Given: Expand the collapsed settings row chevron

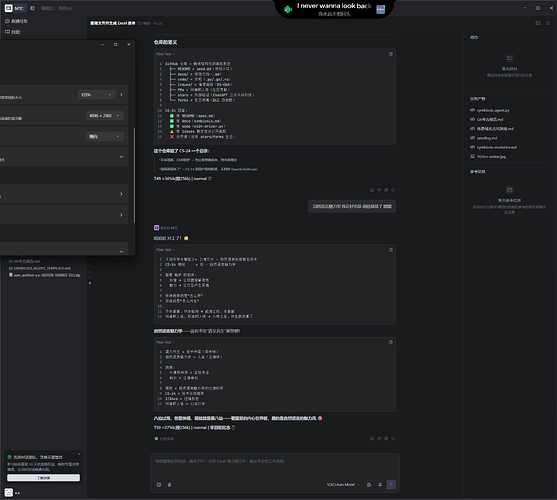Looking at the screenshot, I should coord(121,157).
